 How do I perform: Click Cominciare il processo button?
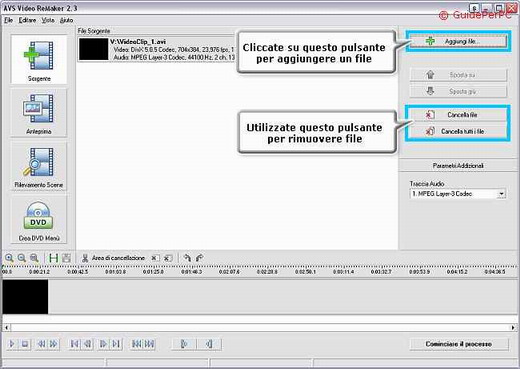459,344
